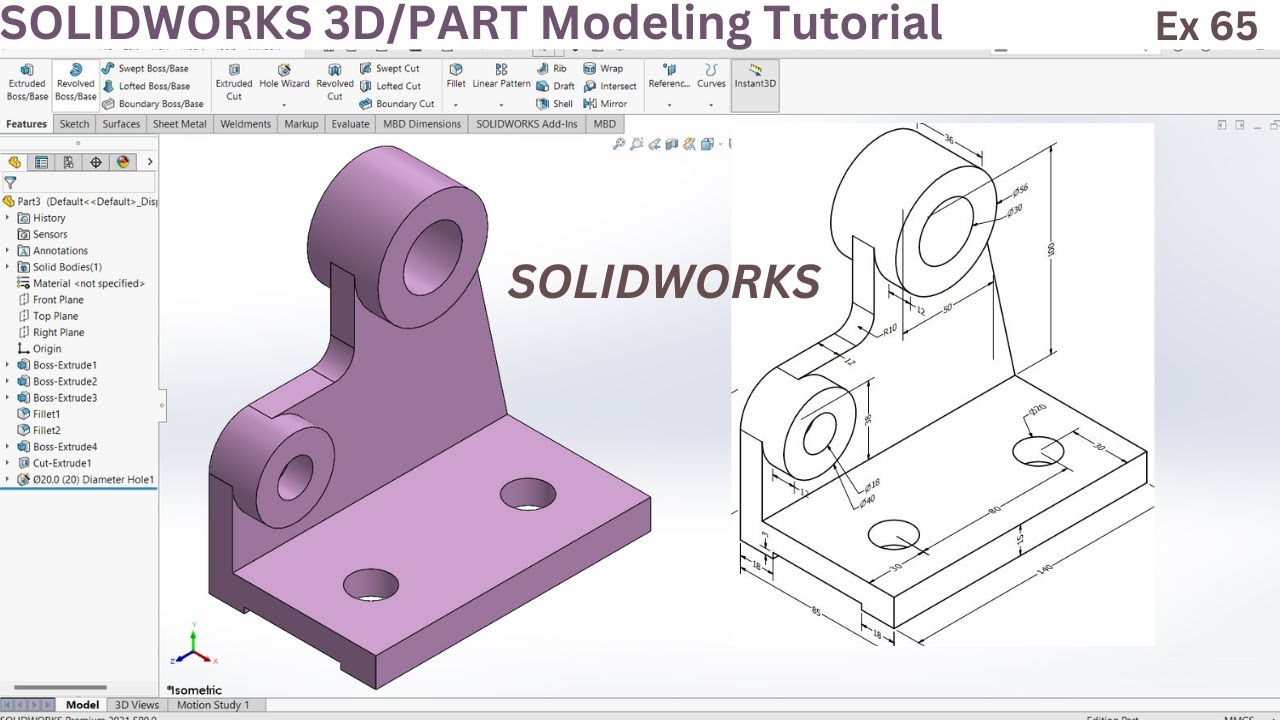Viewport: 1280px width, 720px height.
Task: Select the Revolved Cut tool
Action: click(x=335, y=83)
